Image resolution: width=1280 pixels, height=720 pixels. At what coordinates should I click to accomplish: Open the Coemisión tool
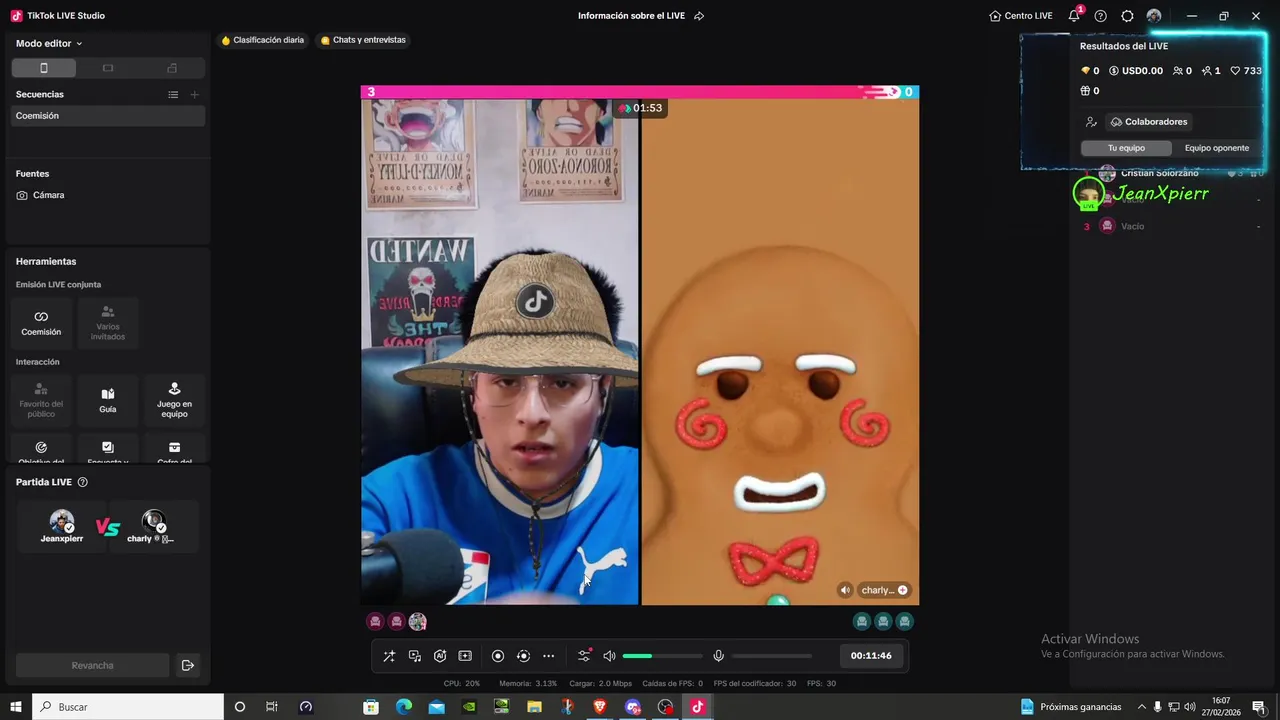point(41,322)
